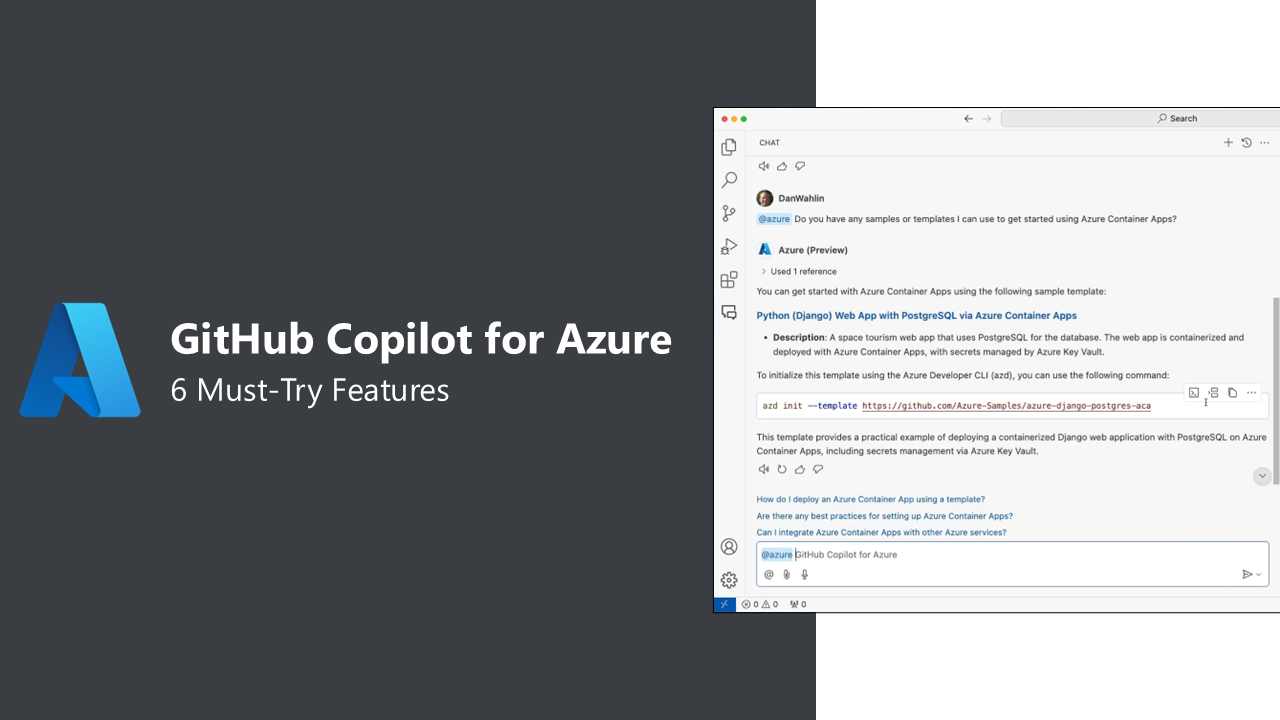Click the @azure tag in the chat input
This screenshot has height=720, width=1280.
(x=777, y=555)
